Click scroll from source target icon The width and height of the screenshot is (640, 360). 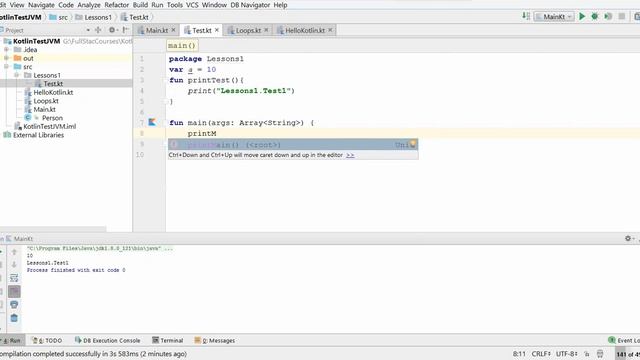[x=98, y=30]
